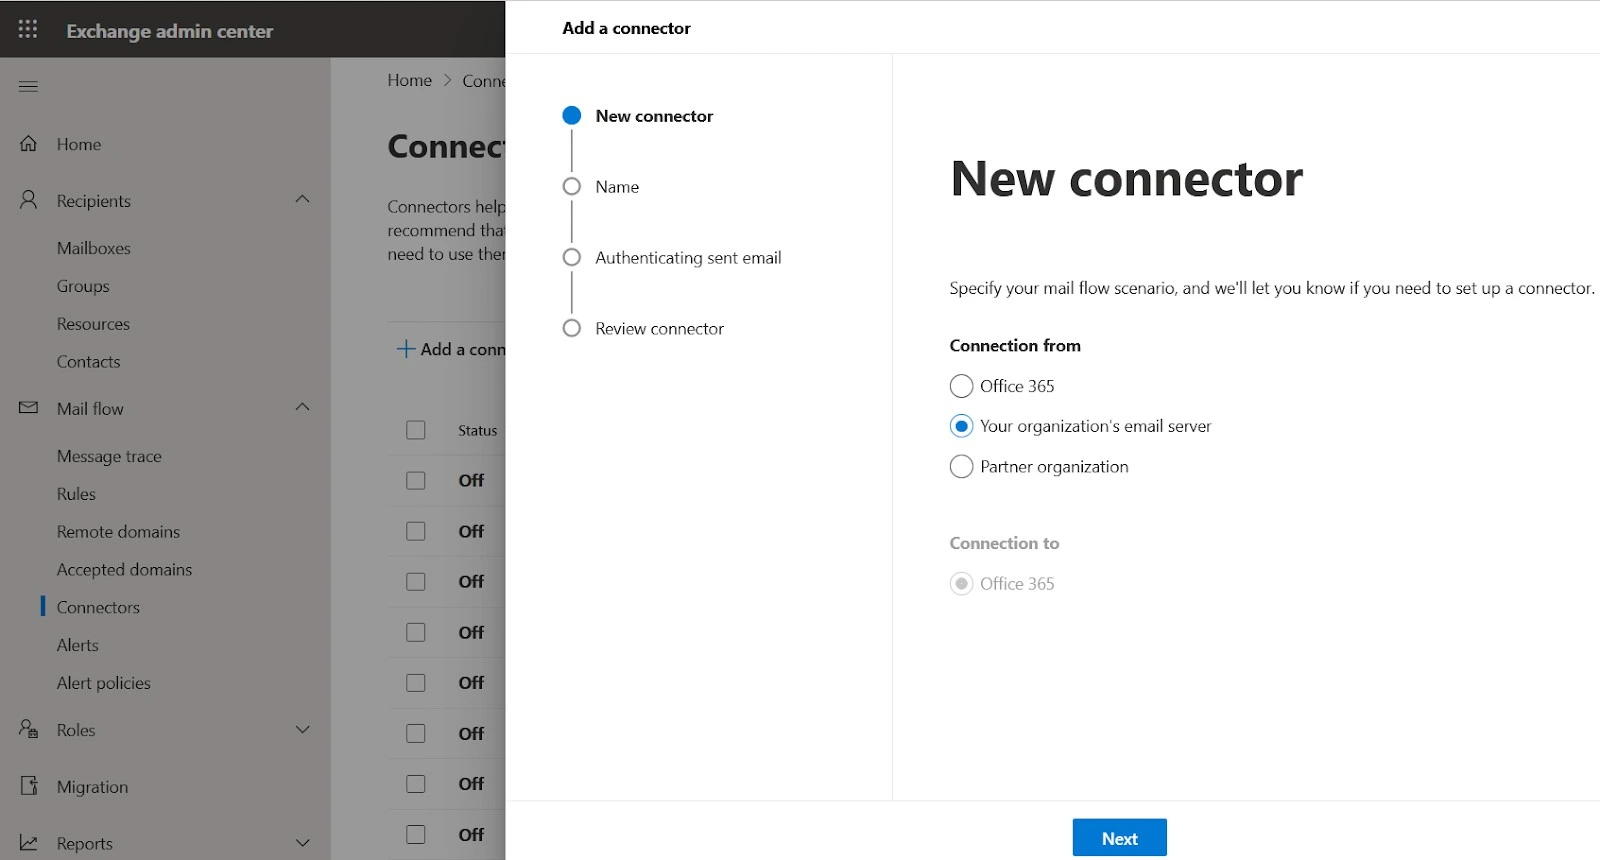Expand the Reports section chevron
Screen dimensions: 1600x860
pyautogui.click(x=302, y=843)
